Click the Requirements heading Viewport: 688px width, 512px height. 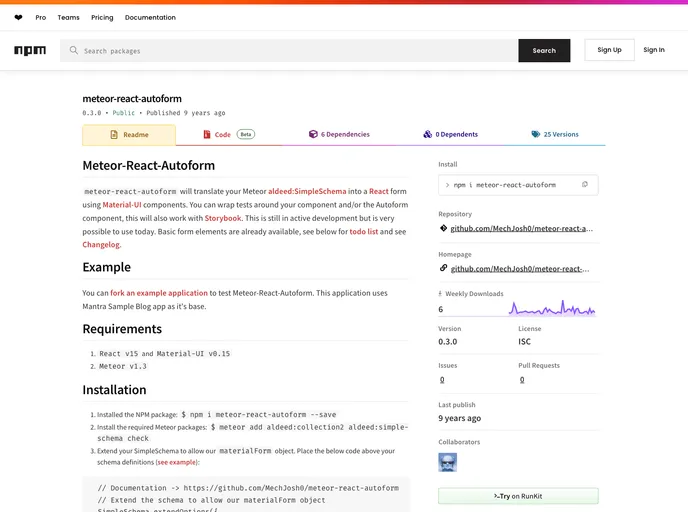(122, 329)
